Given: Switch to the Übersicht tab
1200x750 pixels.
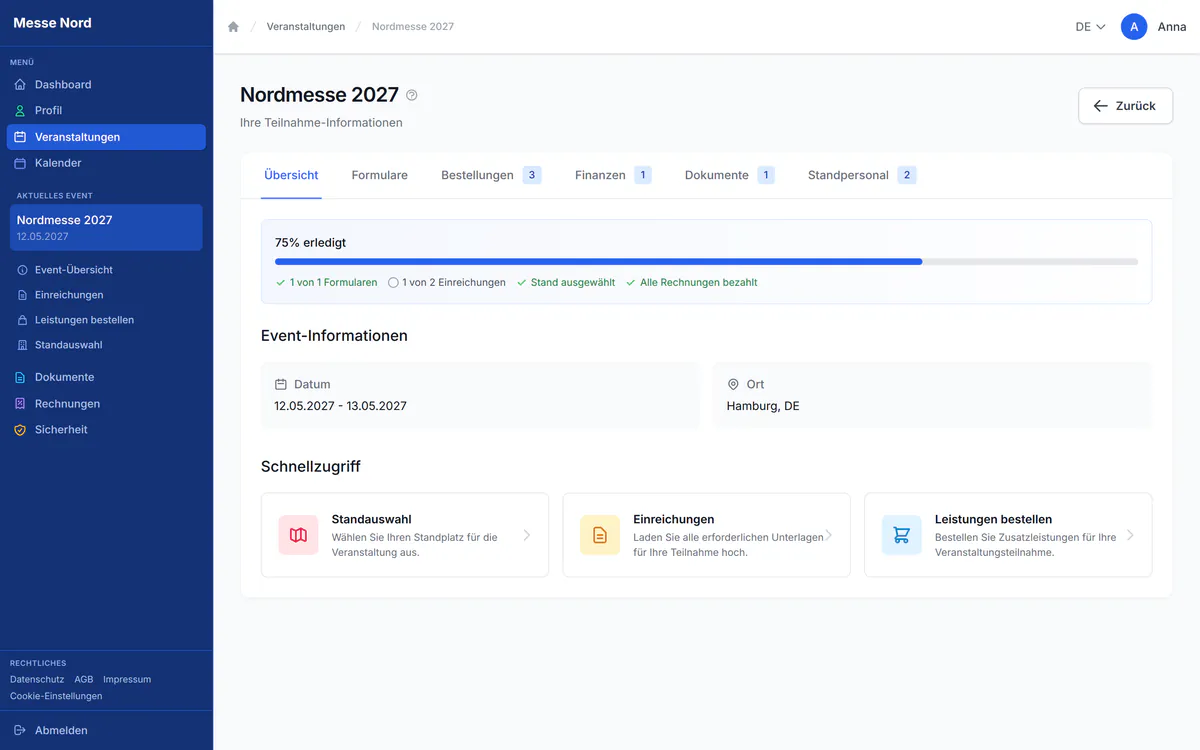Looking at the screenshot, I should point(291,175).
